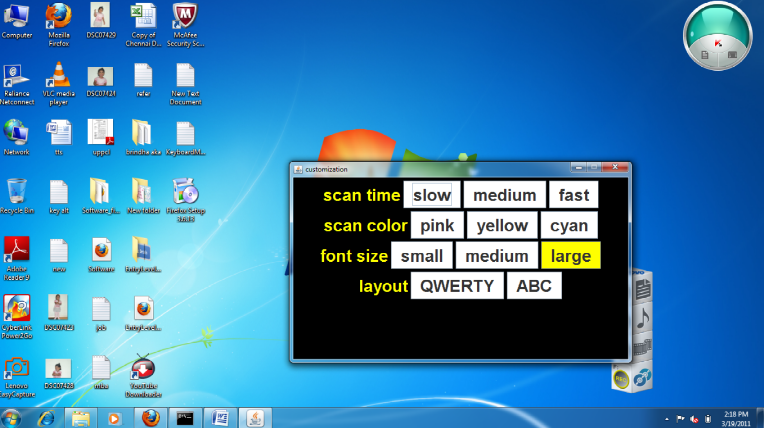Open YouTube Downloader desktop shortcut
Image resolution: width=764 pixels, height=428 pixels.
[143, 370]
